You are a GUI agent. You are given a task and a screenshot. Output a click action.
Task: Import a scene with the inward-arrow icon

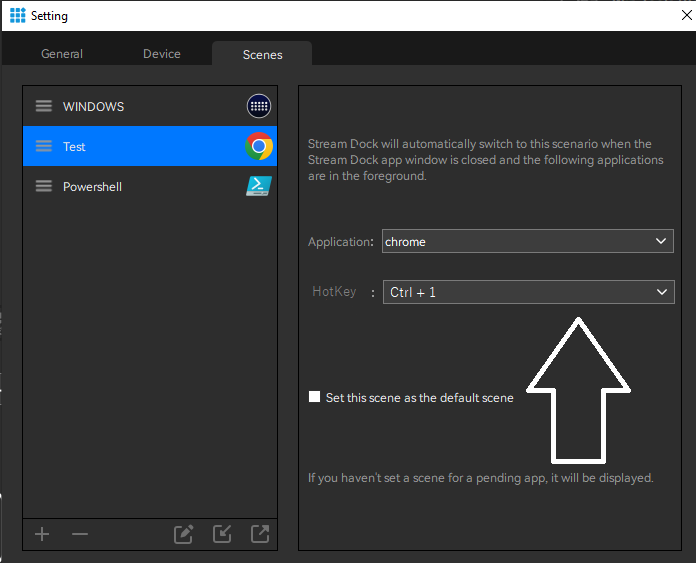222,534
